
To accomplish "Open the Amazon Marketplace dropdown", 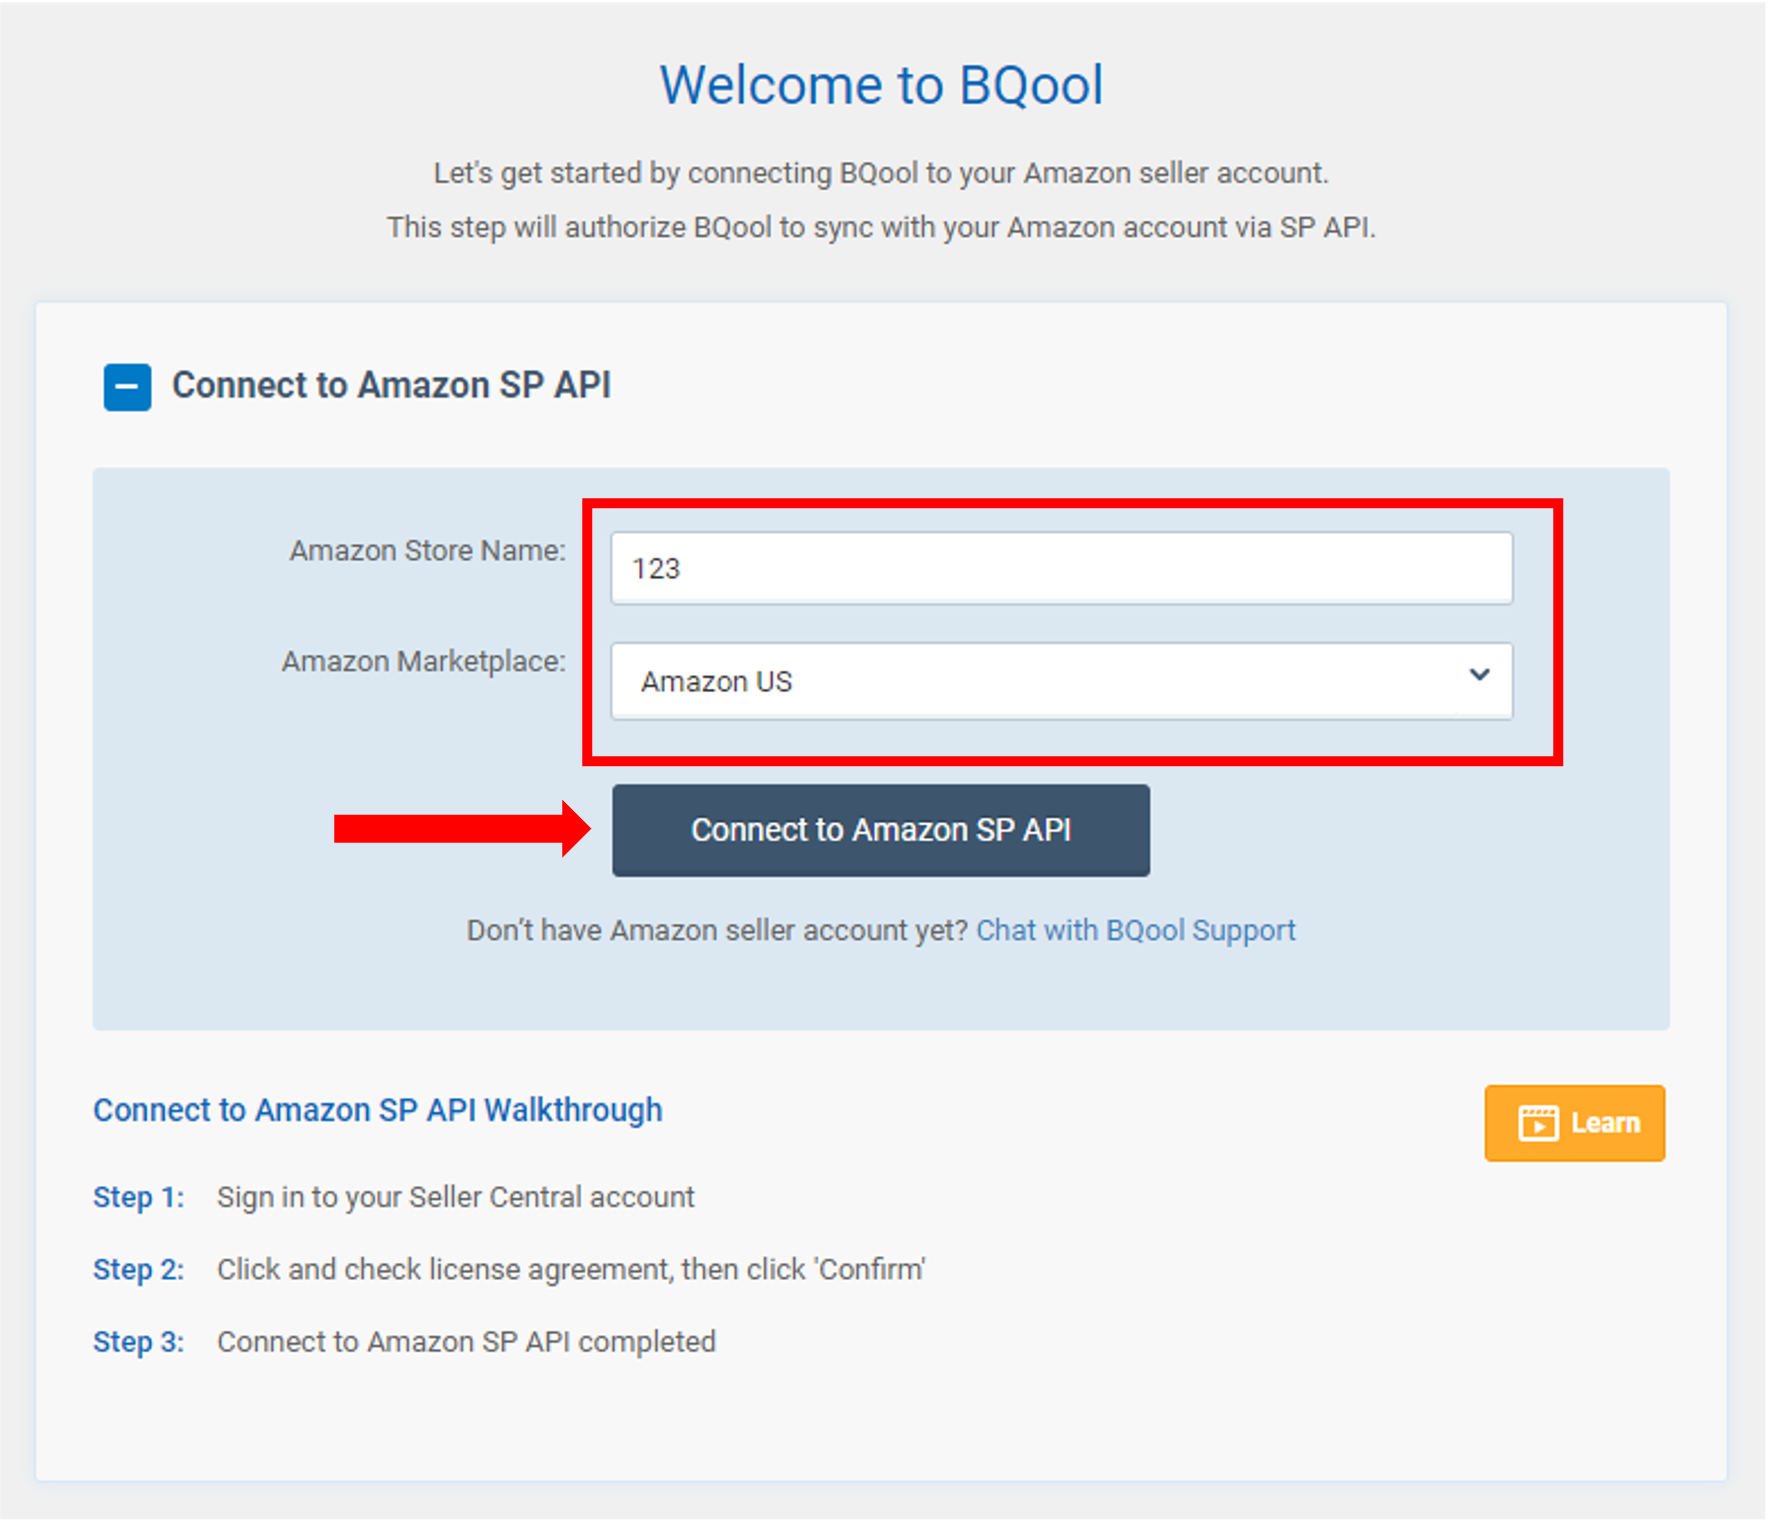I will 1061,681.
